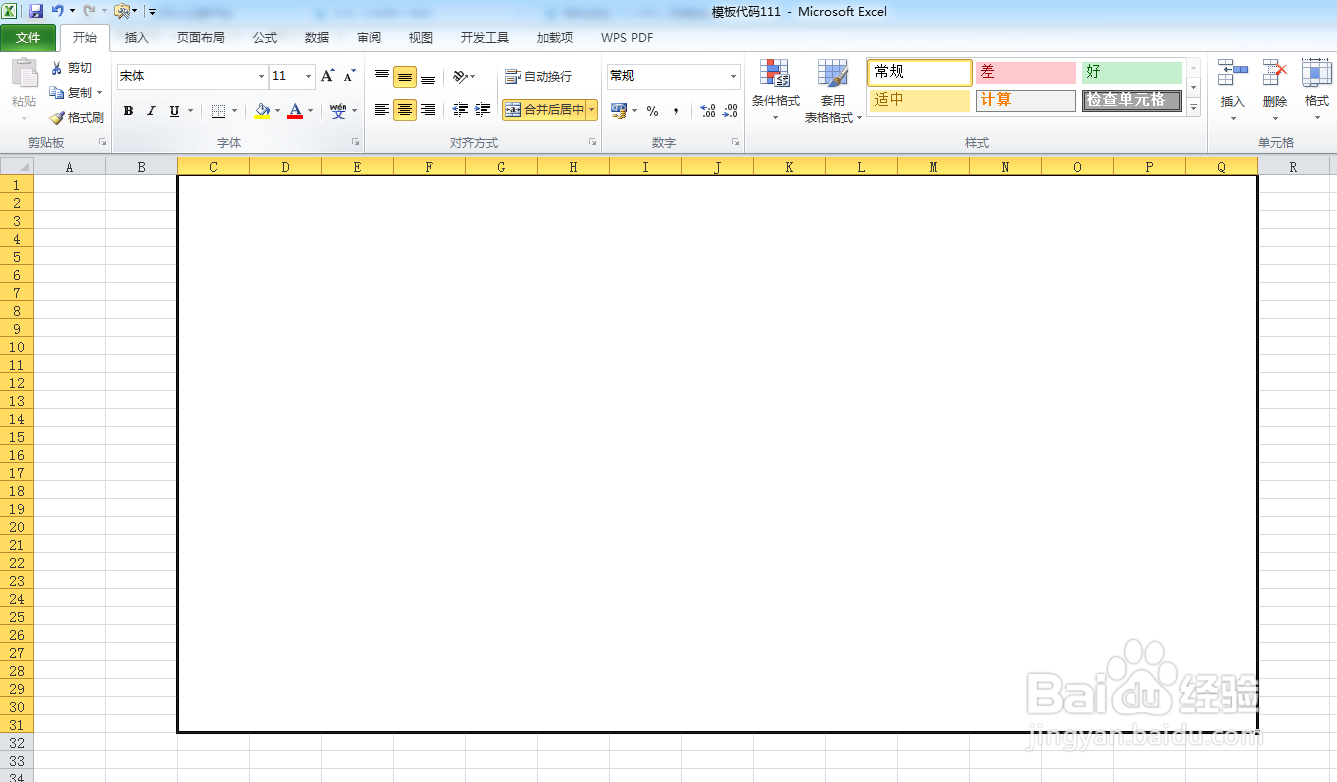1337x782 pixels.
Task: Switch to the Page Layout (页面布局) tab
Action: [201, 38]
